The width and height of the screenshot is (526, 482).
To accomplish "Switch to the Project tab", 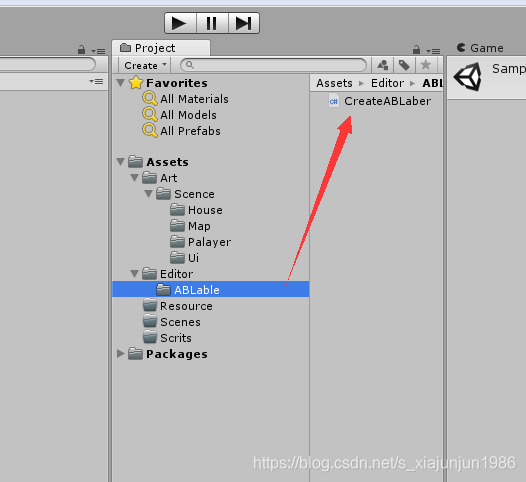I will coord(161,48).
